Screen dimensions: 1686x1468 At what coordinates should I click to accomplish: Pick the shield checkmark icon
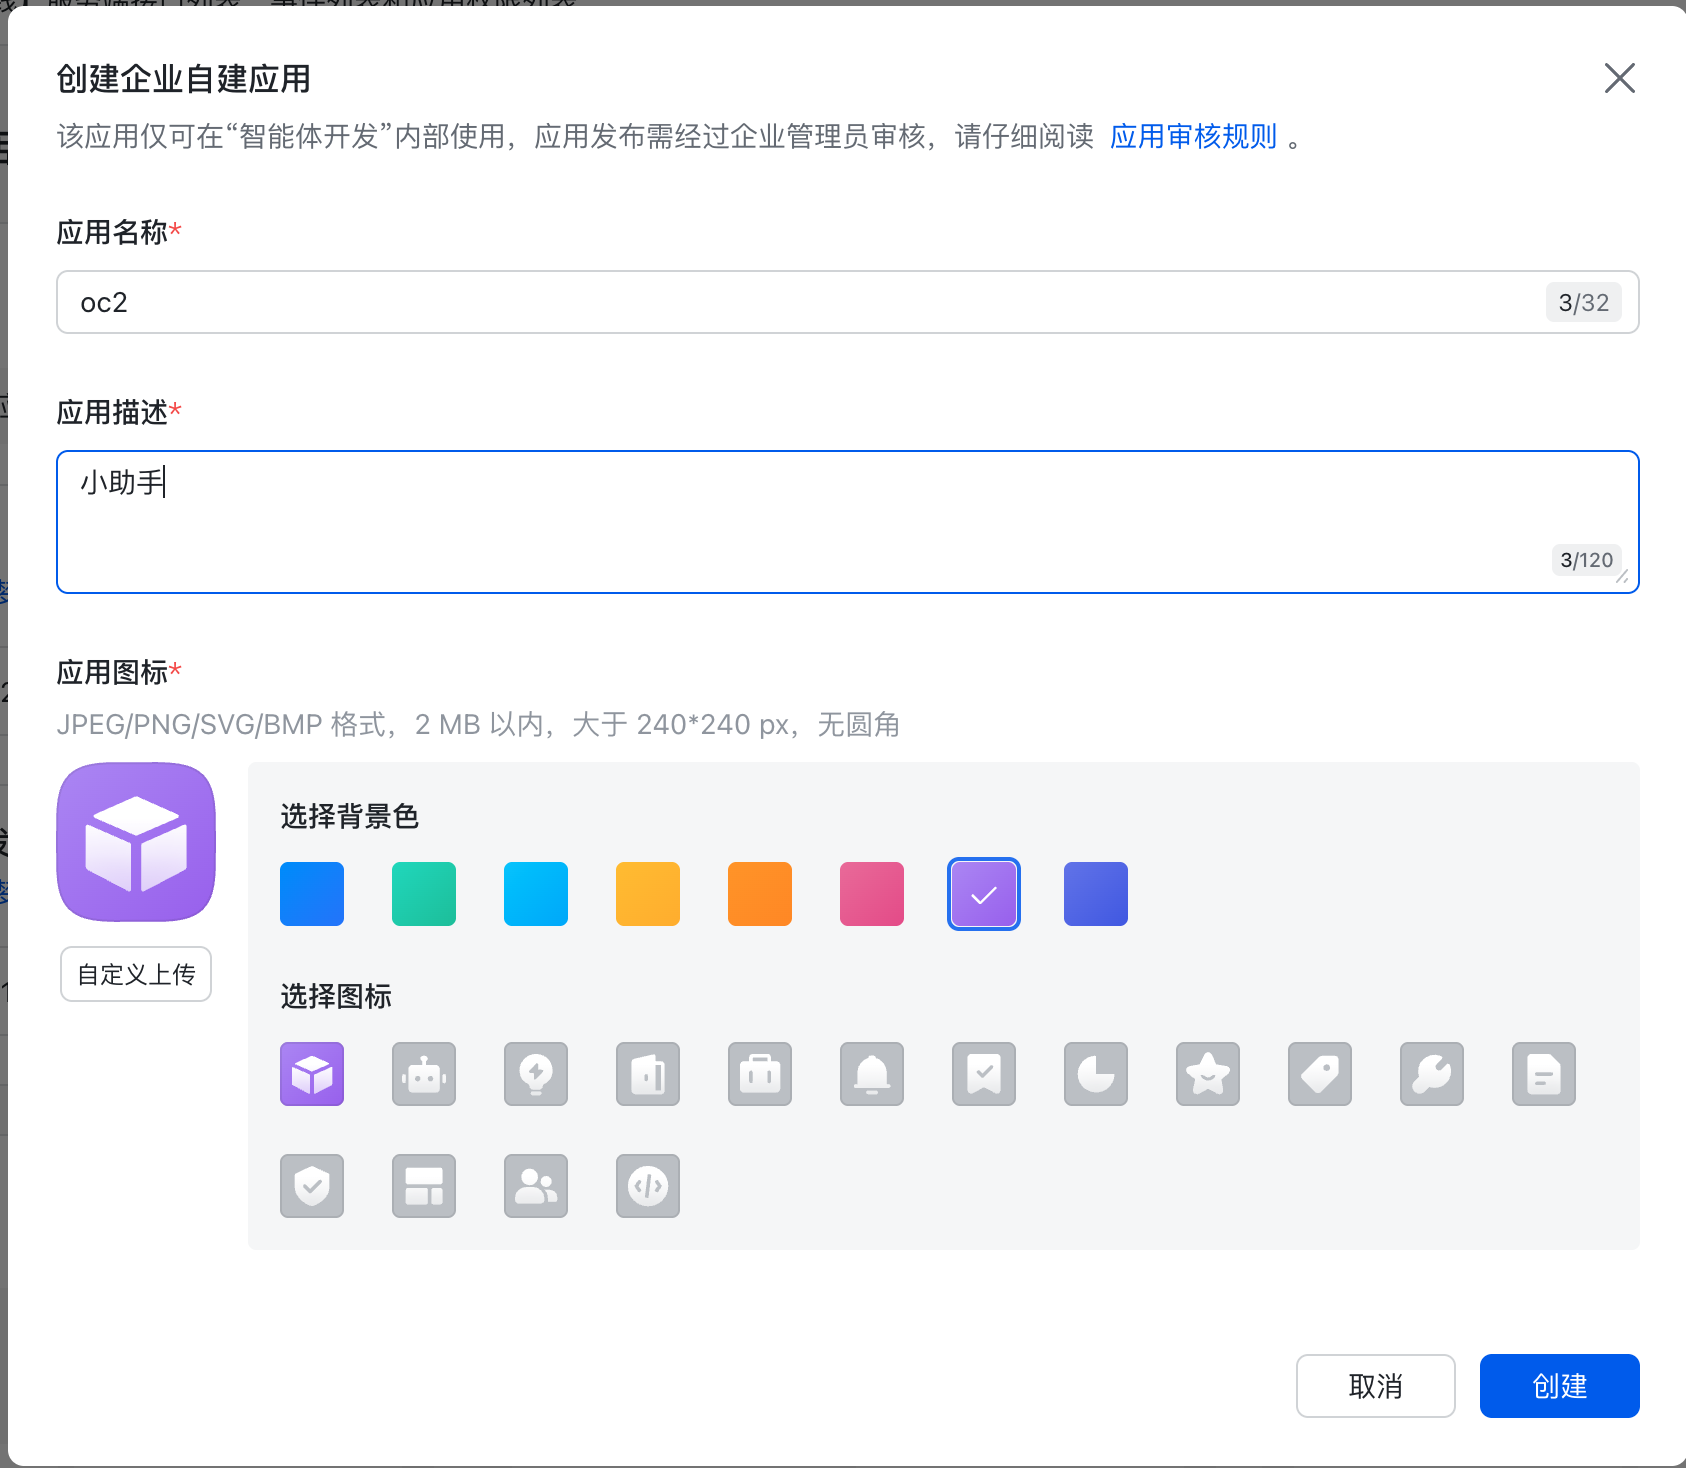[312, 1186]
